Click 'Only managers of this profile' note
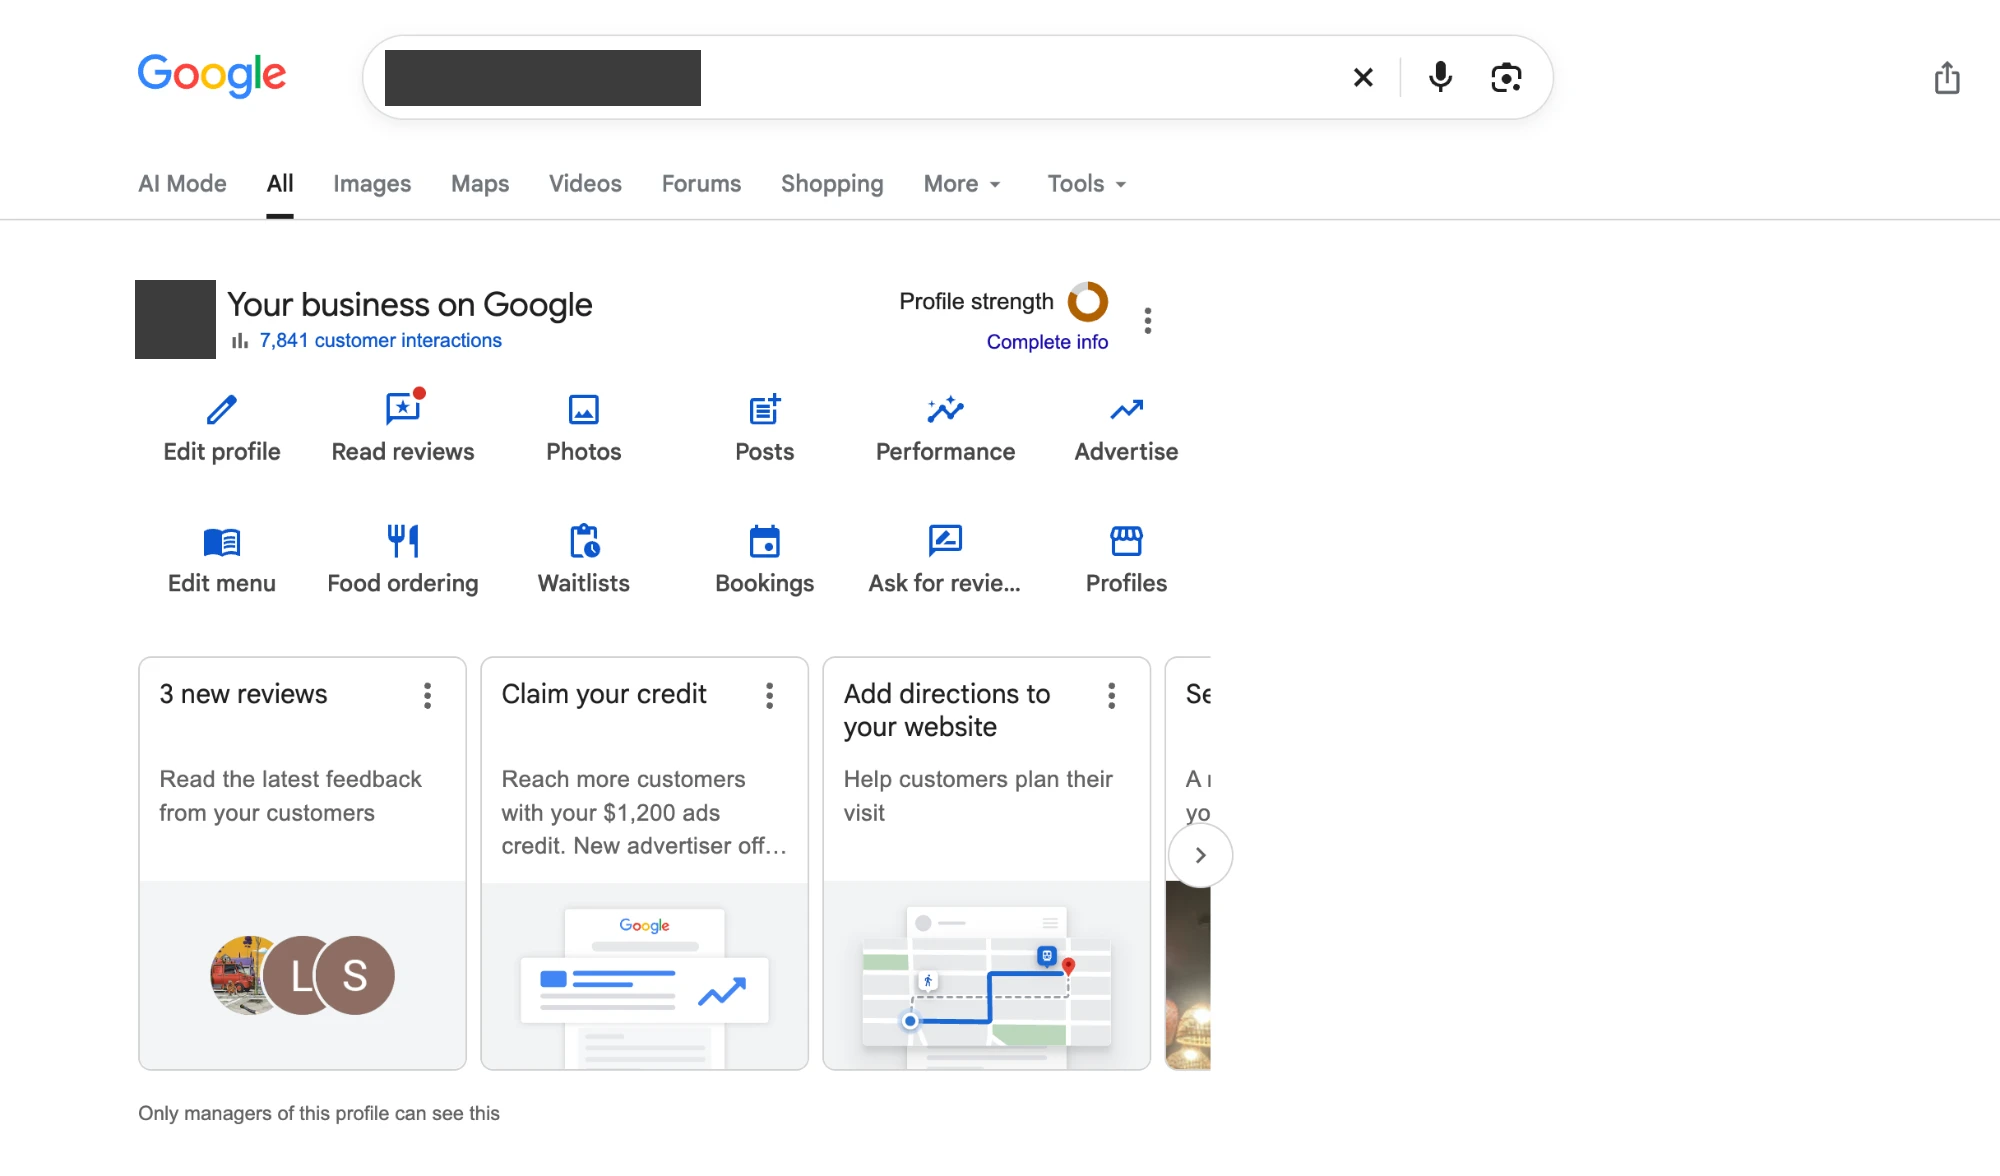Viewport: 2000px width, 1176px height. [319, 1114]
